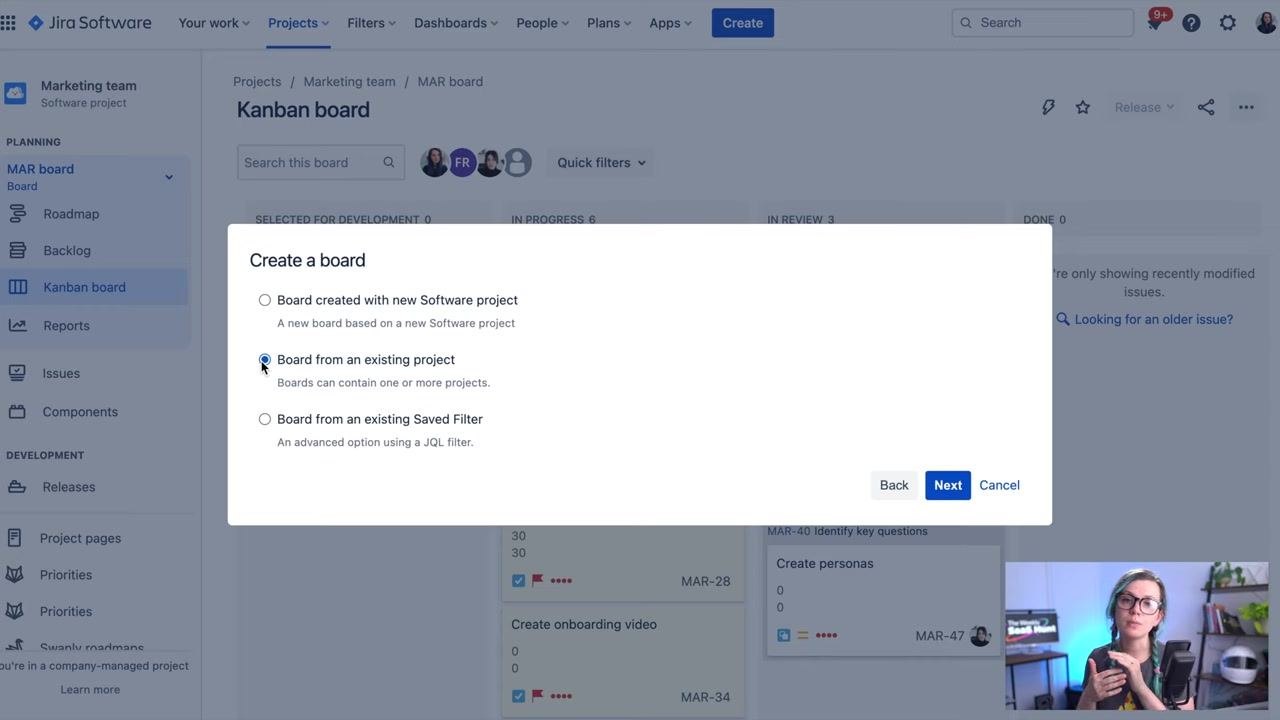Click the Backlog sidebar icon
The height and width of the screenshot is (720, 1280).
[x=17, y=250]
